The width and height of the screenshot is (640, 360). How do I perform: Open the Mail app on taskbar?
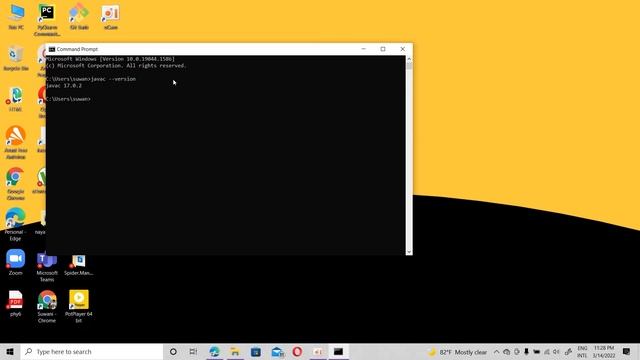pos(277,351)
